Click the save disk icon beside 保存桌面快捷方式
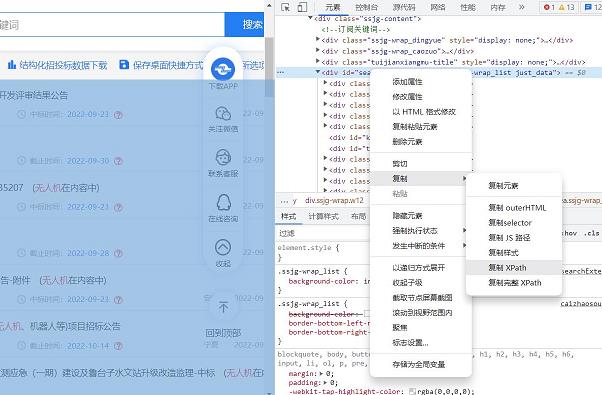The image size is (602, 395). pyautogui.click(x=124, y=64)
